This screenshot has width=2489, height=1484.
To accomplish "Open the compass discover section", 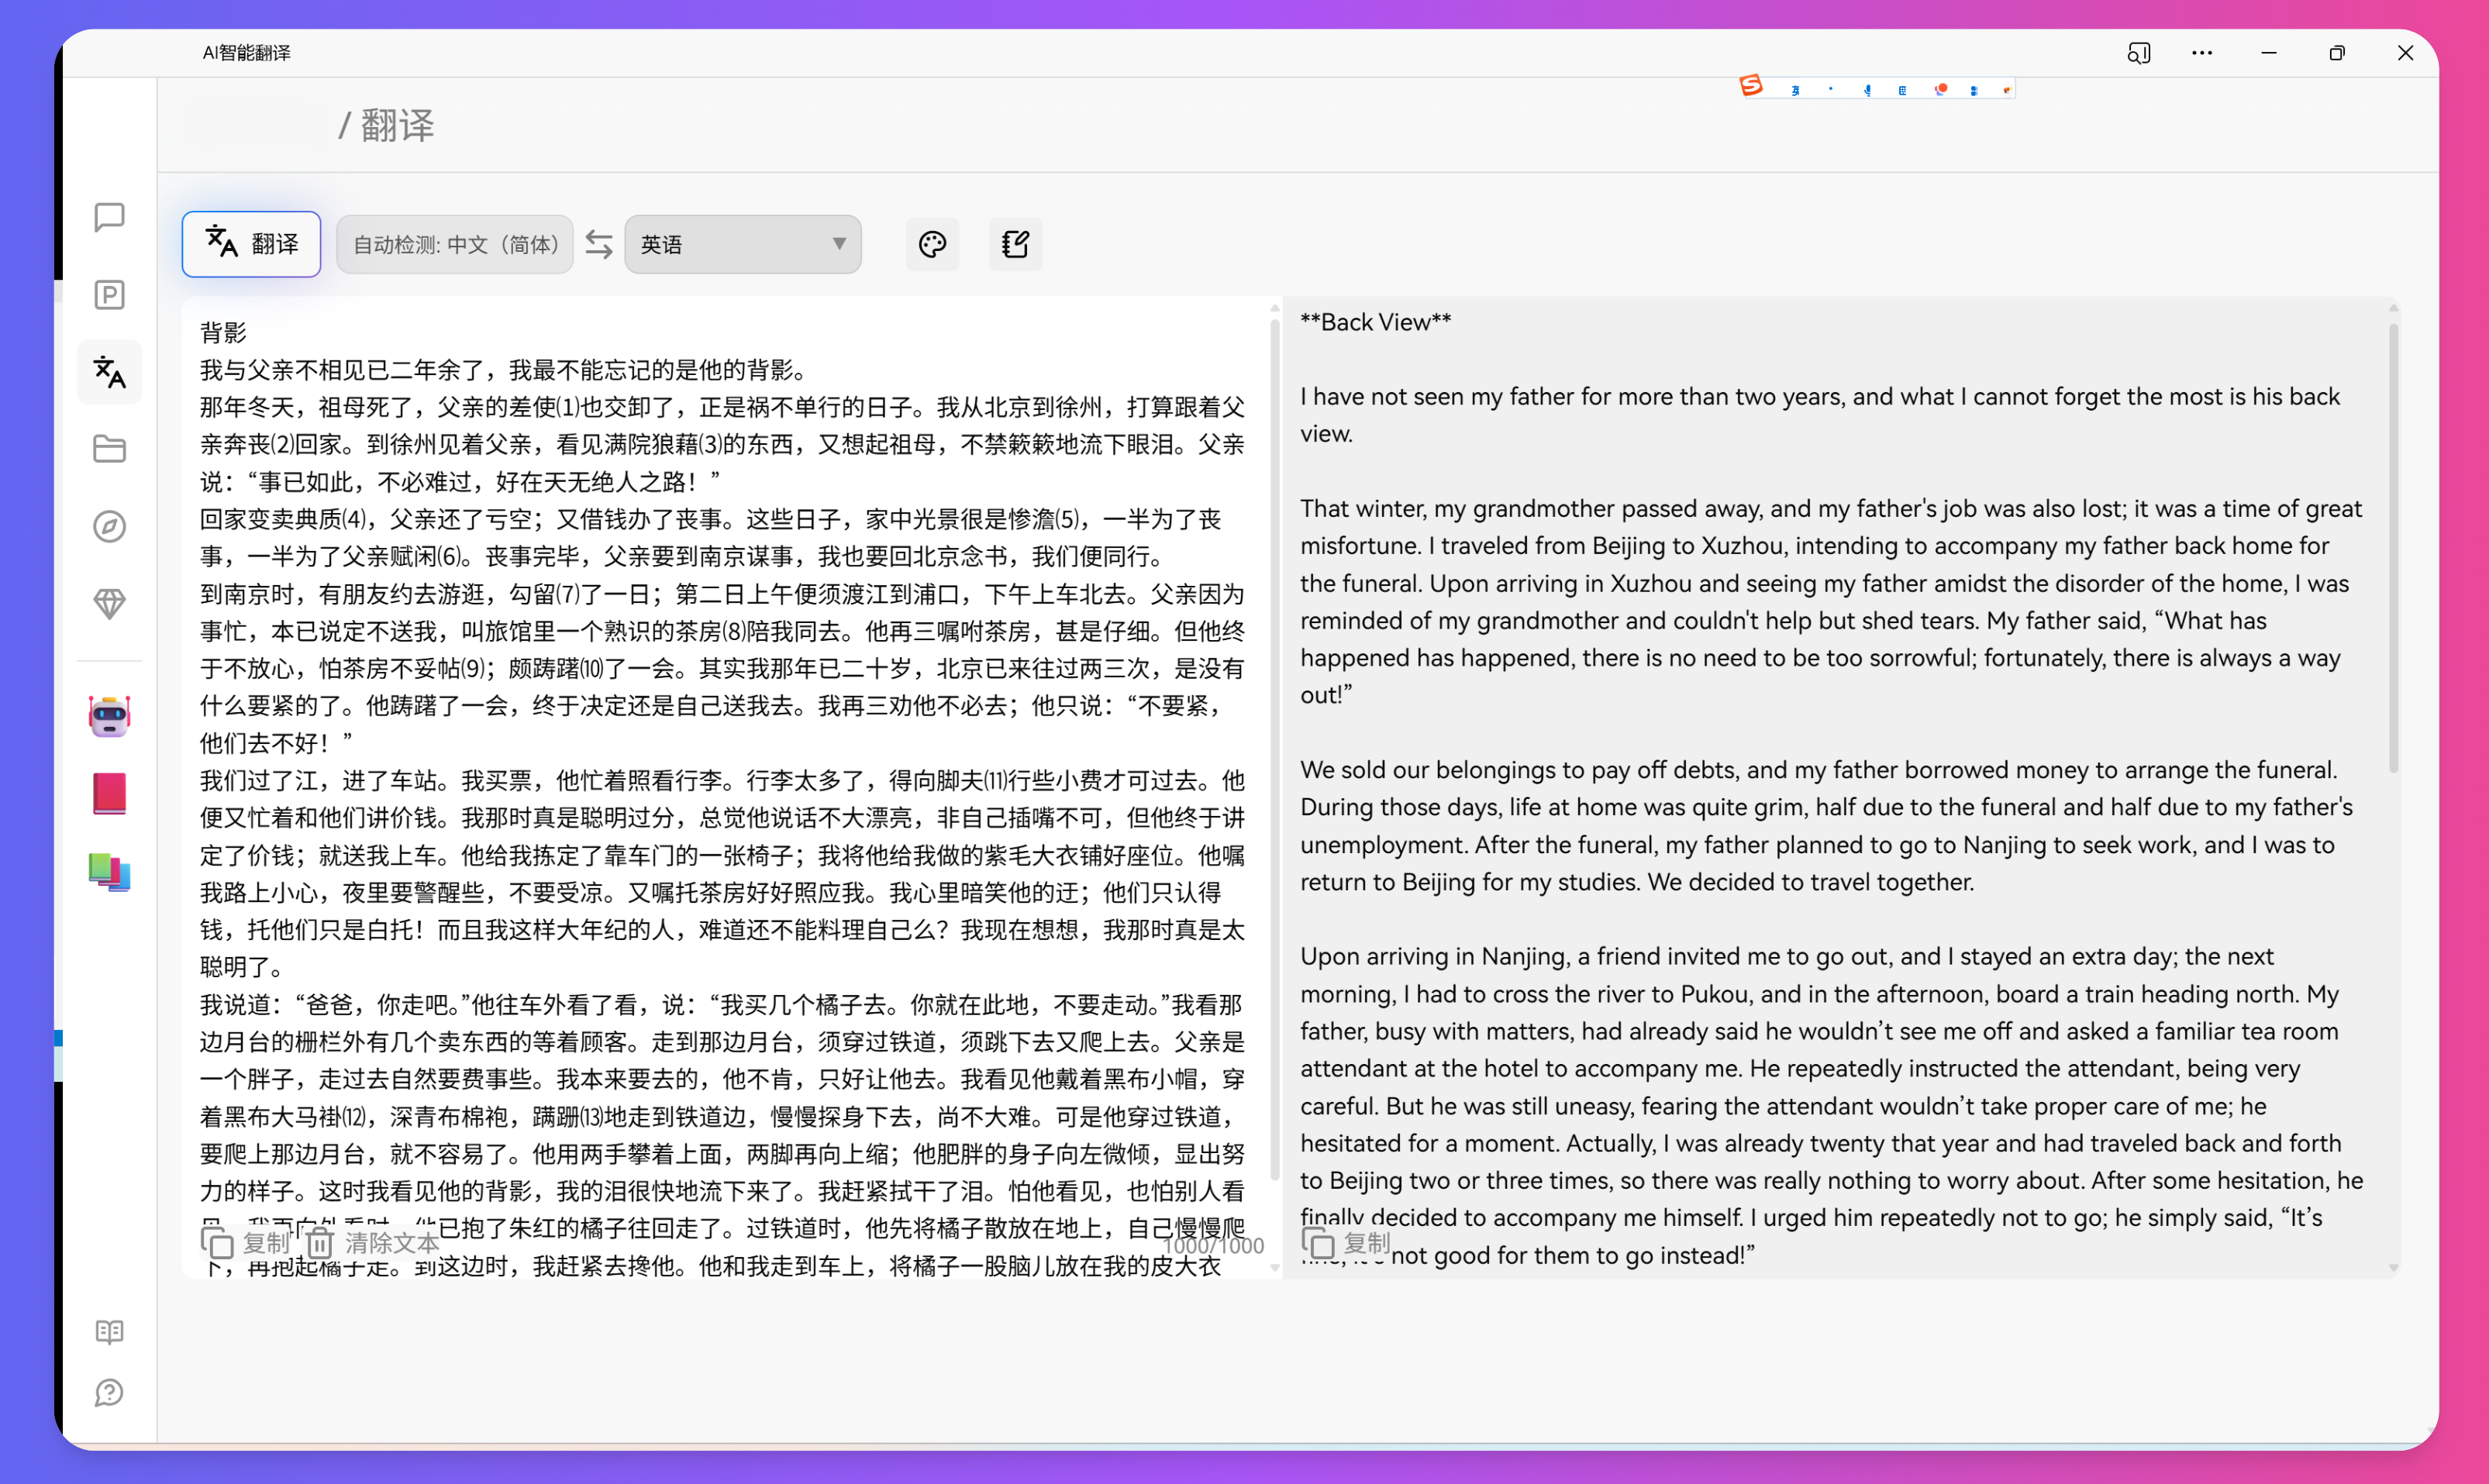I will click(109, 527).
